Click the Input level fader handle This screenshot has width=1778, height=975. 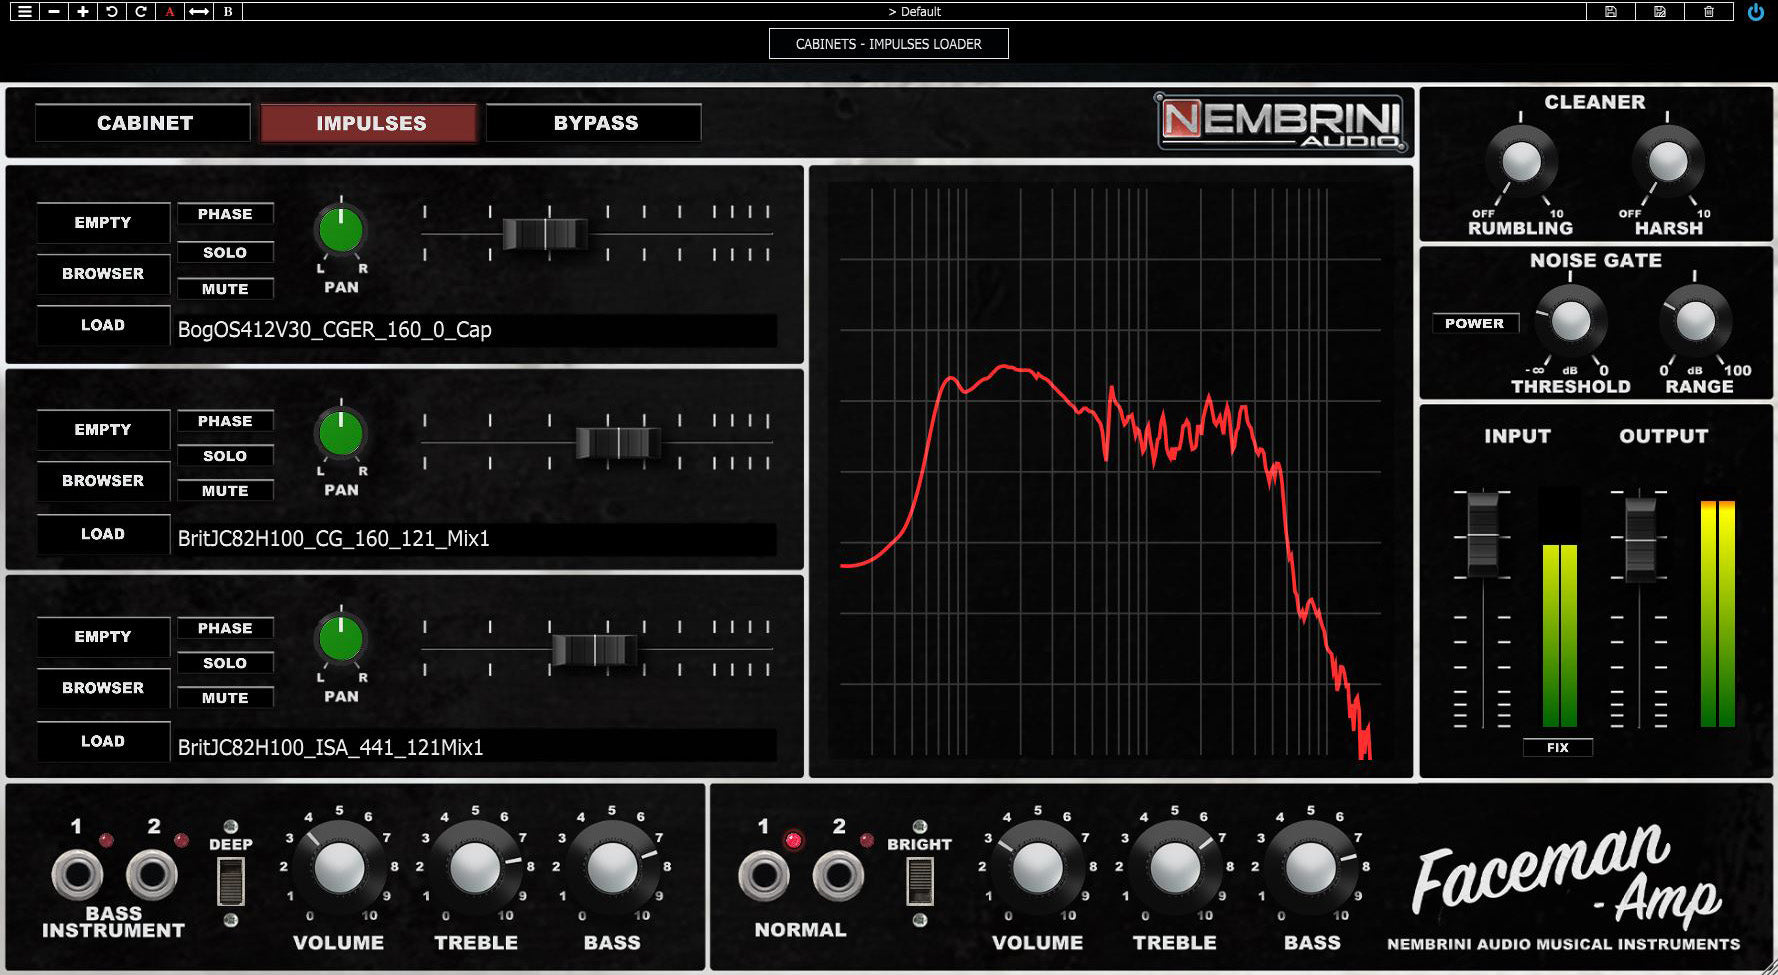1482,534
